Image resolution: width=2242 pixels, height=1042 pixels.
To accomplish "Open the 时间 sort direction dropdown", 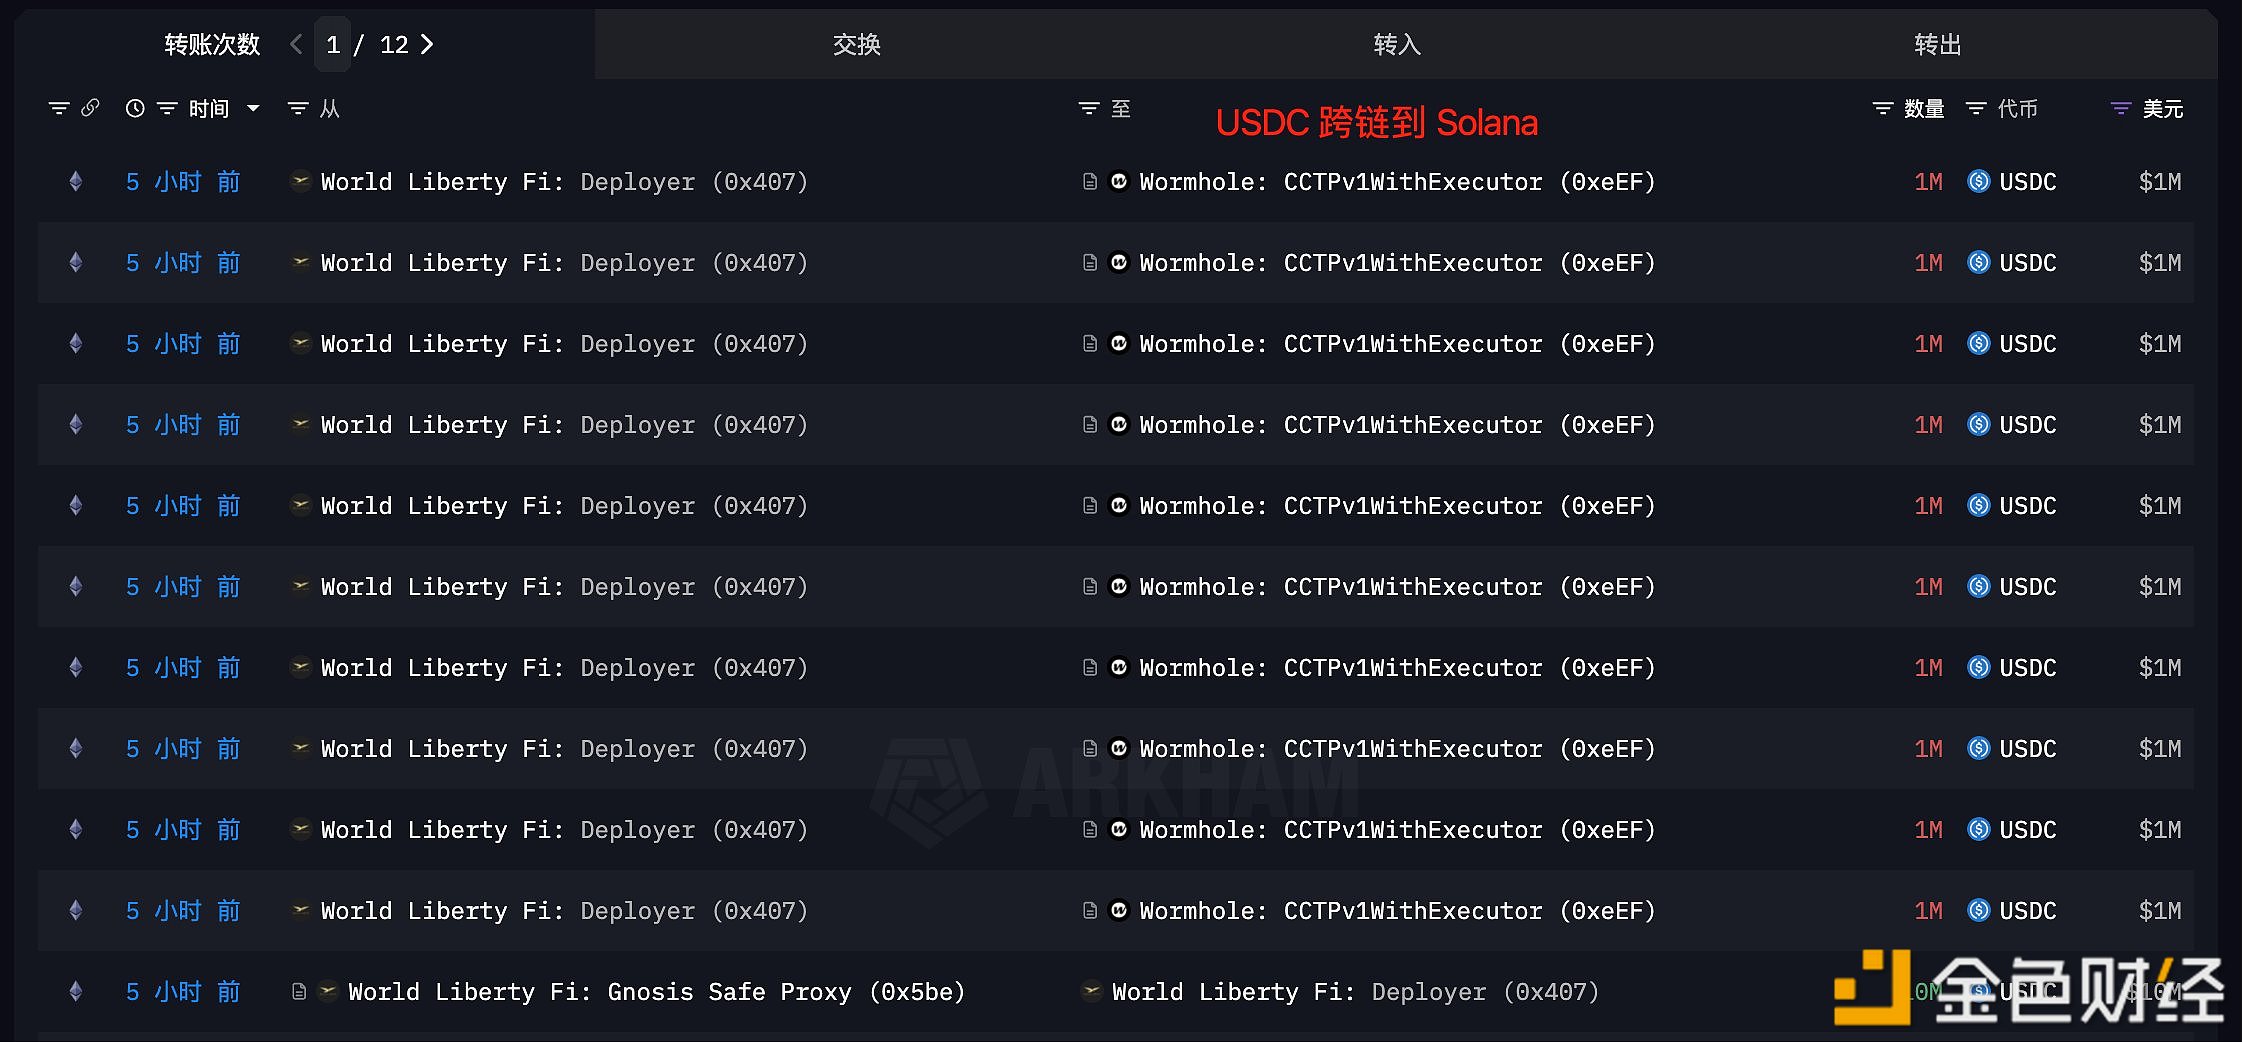I will point(253,108).
